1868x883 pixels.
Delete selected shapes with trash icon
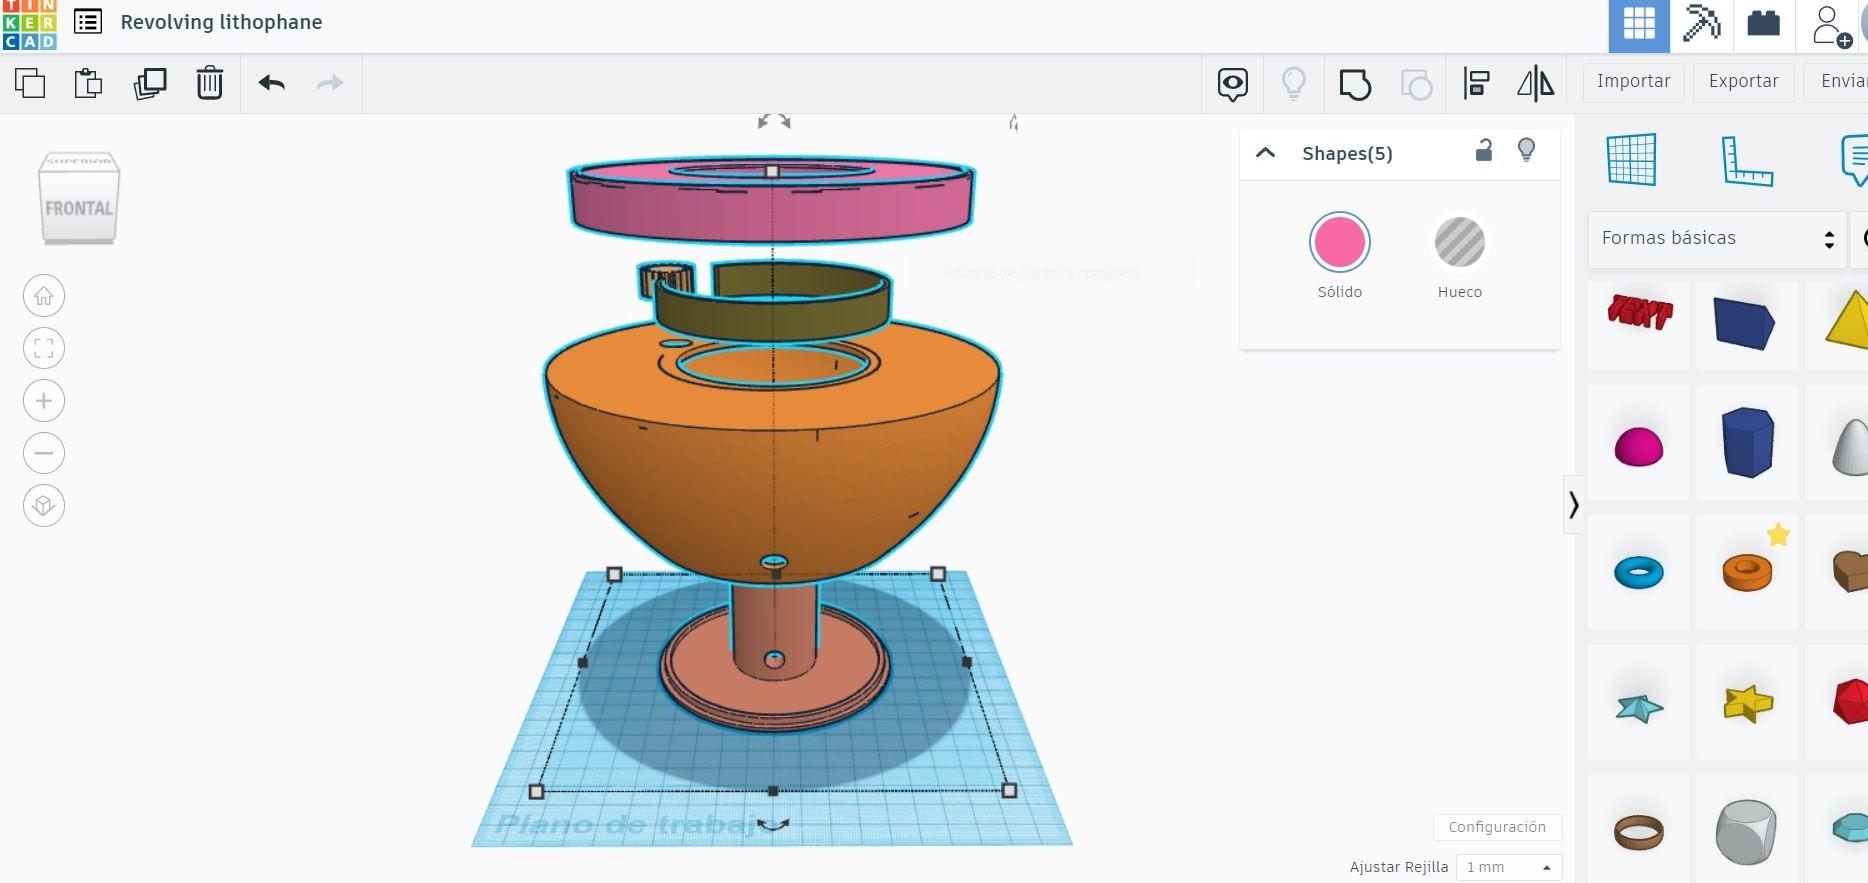coord(209,83)
